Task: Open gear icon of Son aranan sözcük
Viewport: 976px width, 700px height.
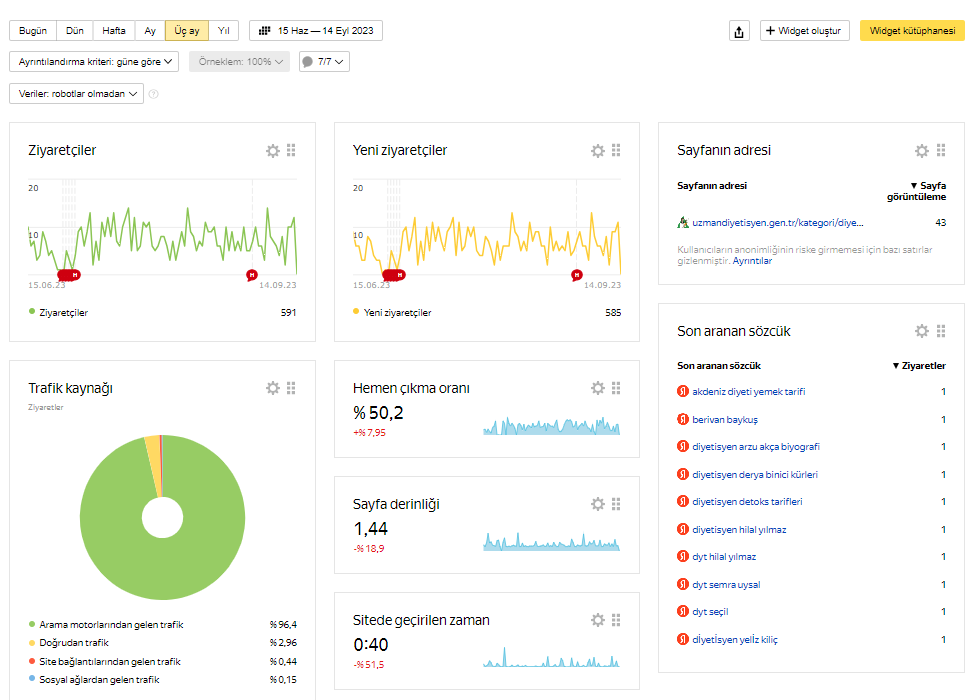Action: 922,331
